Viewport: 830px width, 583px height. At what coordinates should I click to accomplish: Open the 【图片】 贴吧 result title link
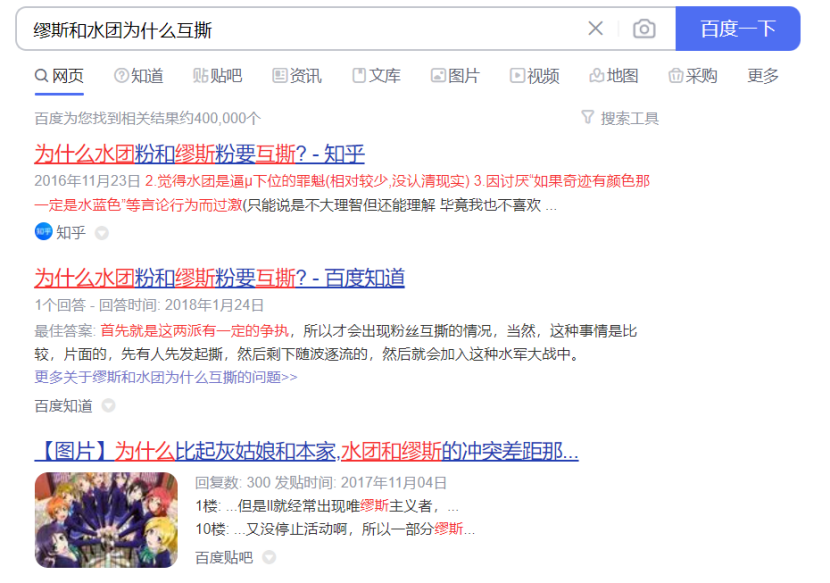coord(306,452)
